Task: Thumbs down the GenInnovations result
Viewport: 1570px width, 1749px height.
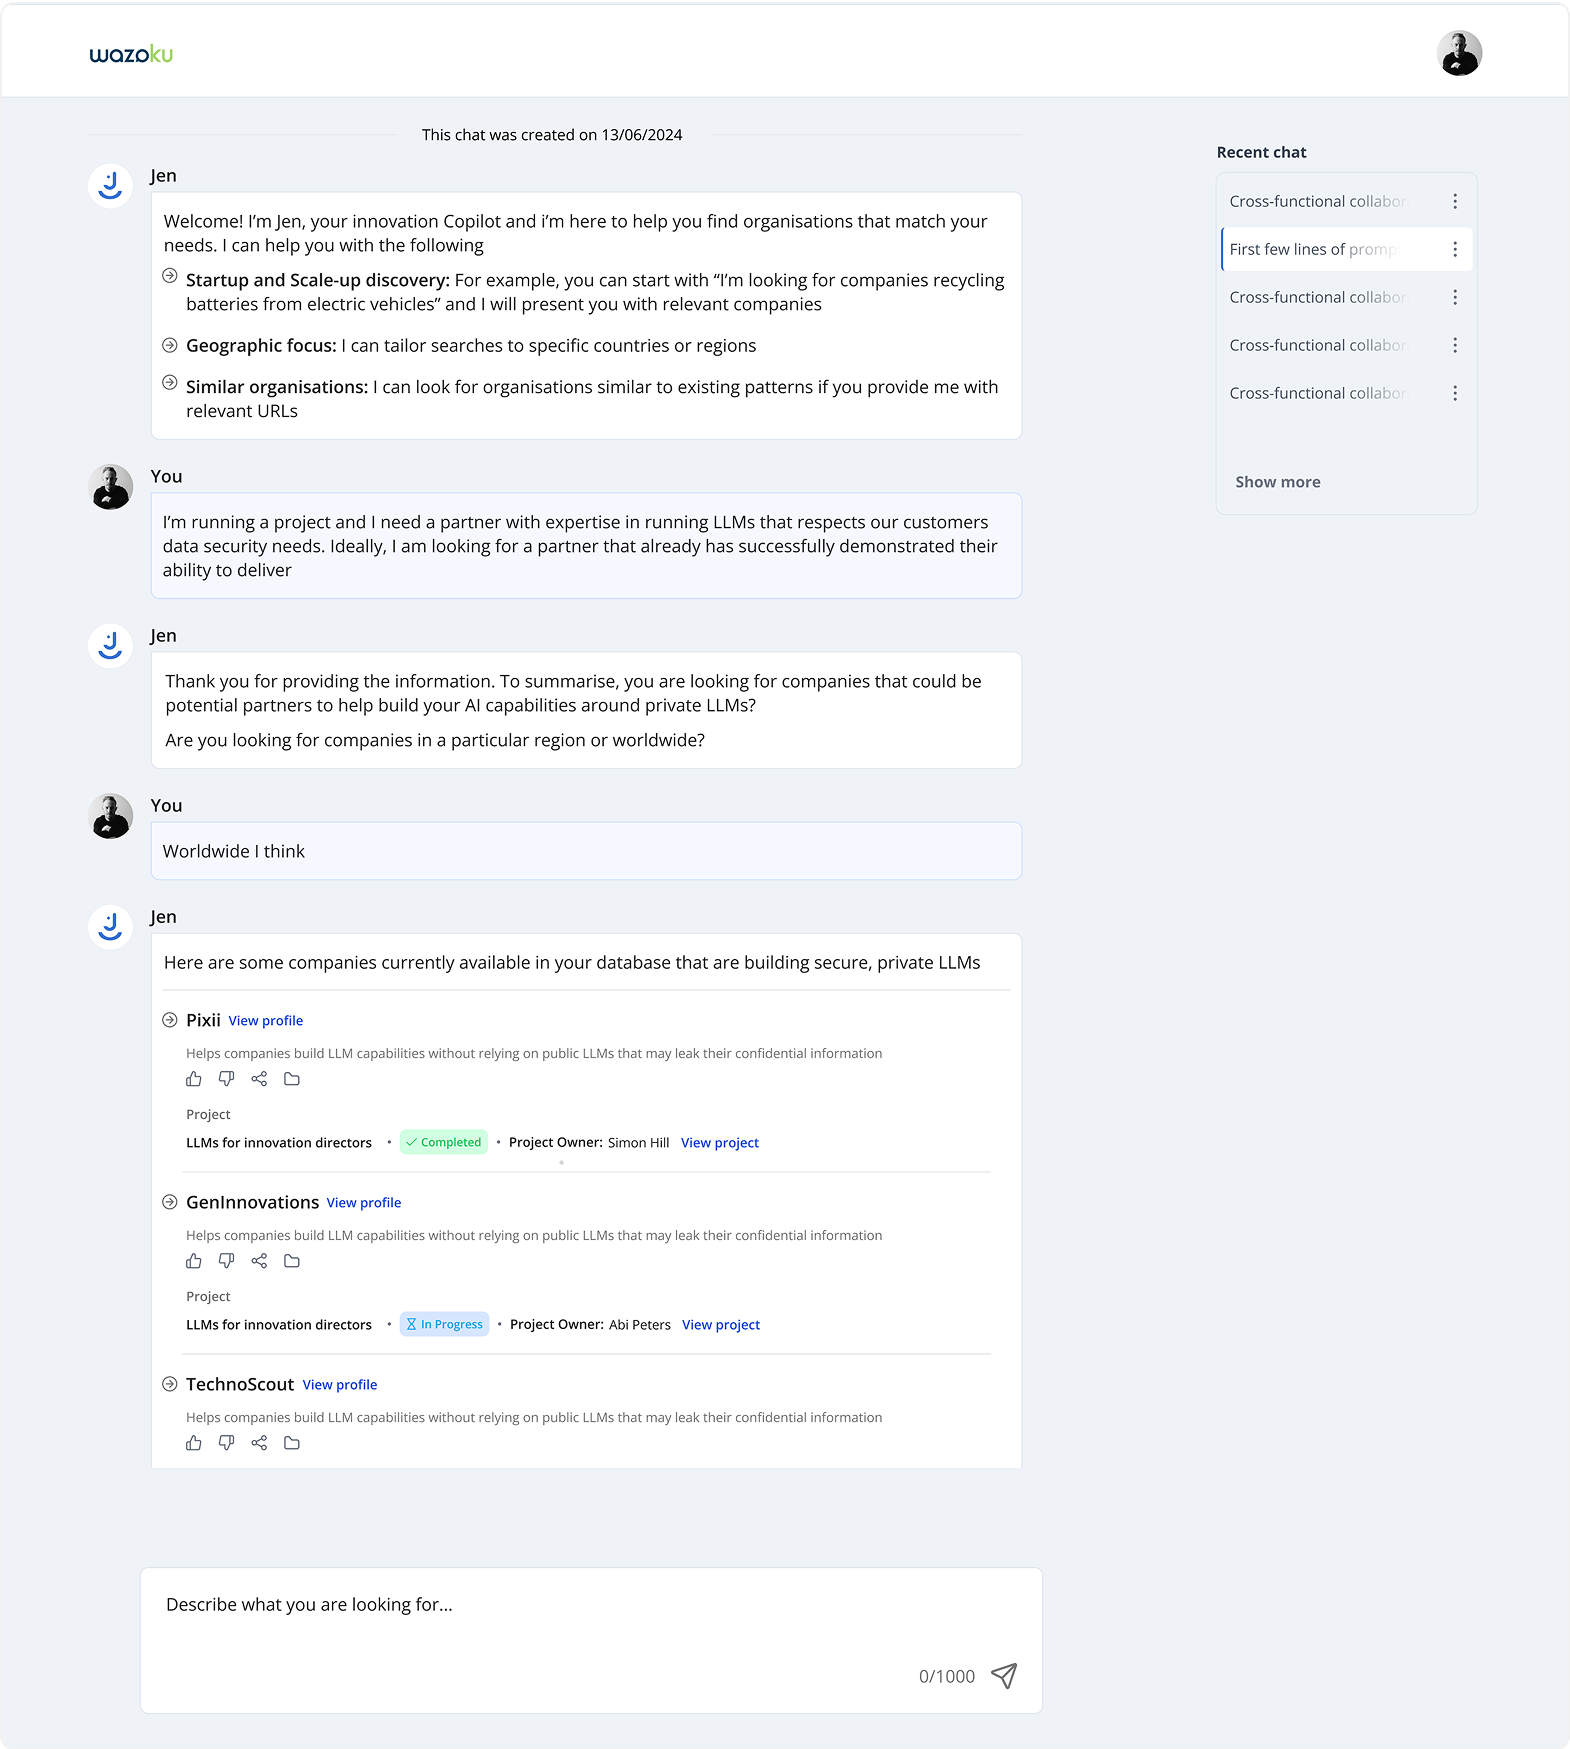Action: (227, 1261)
